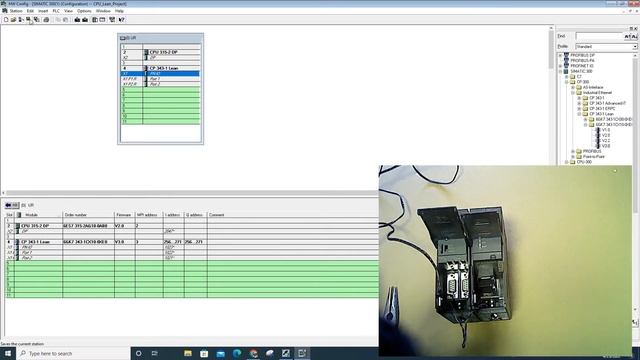Expand PROFINET IO in catalog tree
640x360 pixels.
[x=560, y=66]
